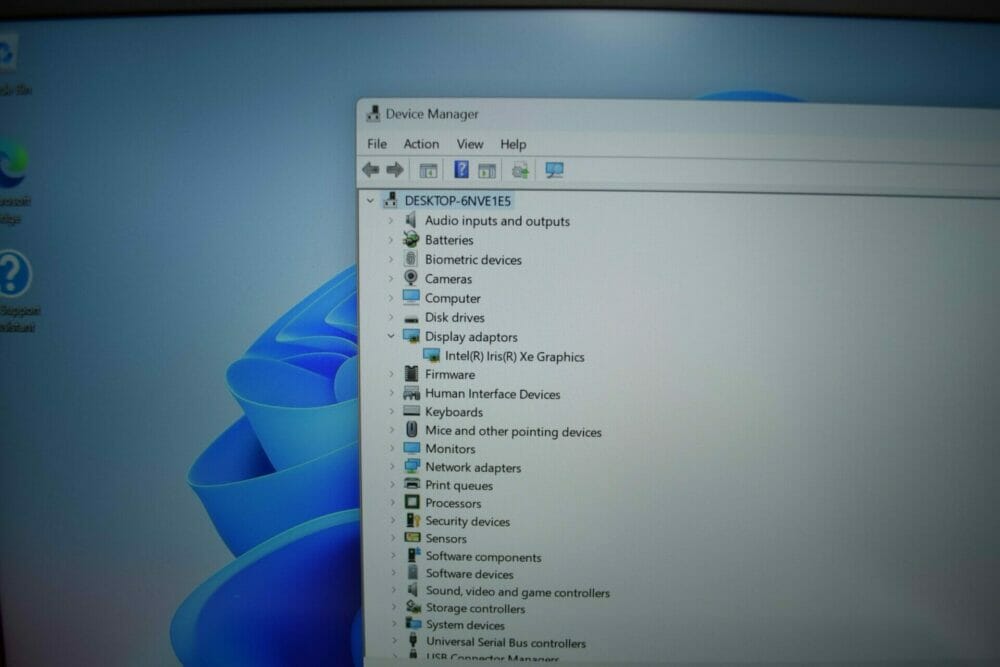Click the keyboard icon next to Keyboards
This screenshot has width=1000, height=667.
411,411
